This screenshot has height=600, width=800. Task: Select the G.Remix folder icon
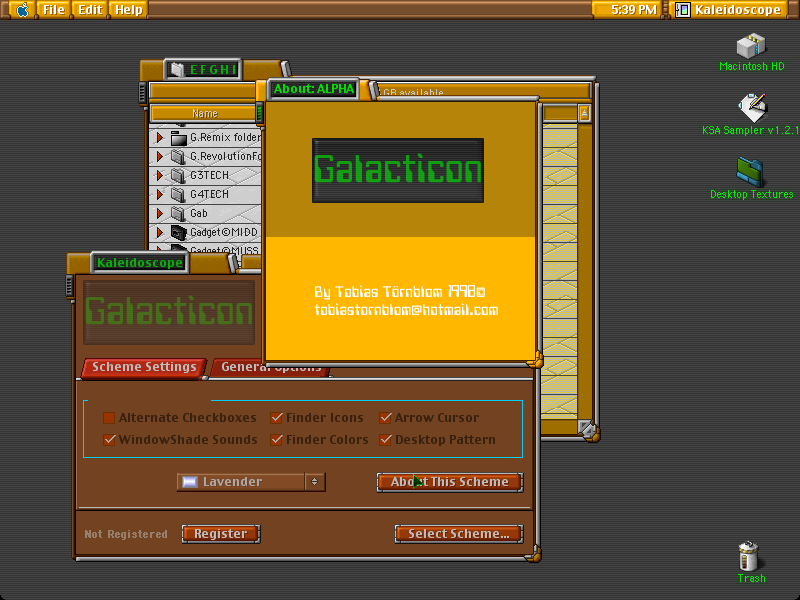coord(179,138)
